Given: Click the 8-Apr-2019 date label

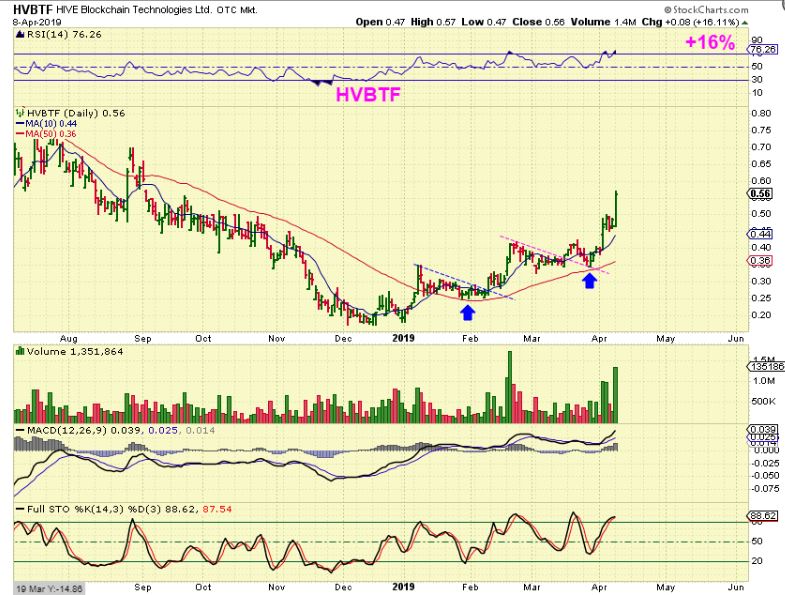Looking at the screenshot, I should coord(37,22).
